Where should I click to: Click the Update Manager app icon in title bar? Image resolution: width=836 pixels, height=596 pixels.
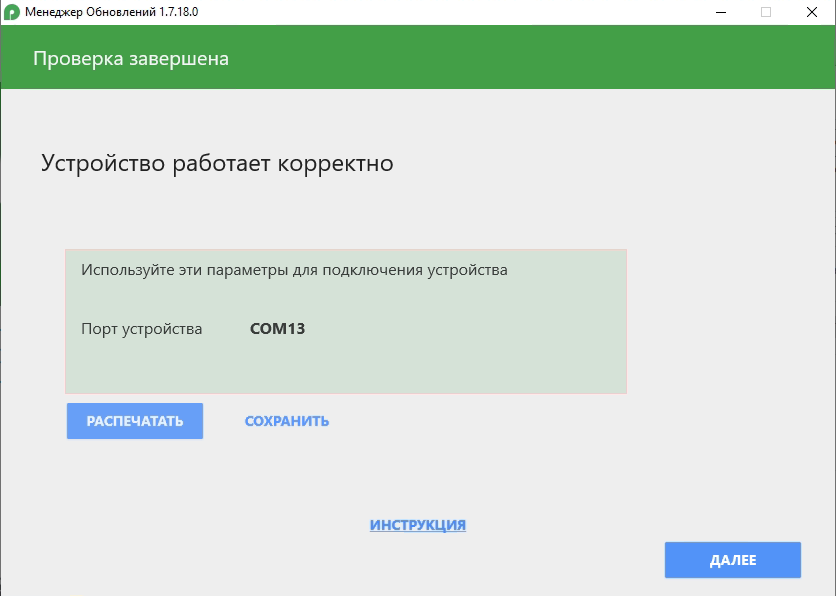12,12
